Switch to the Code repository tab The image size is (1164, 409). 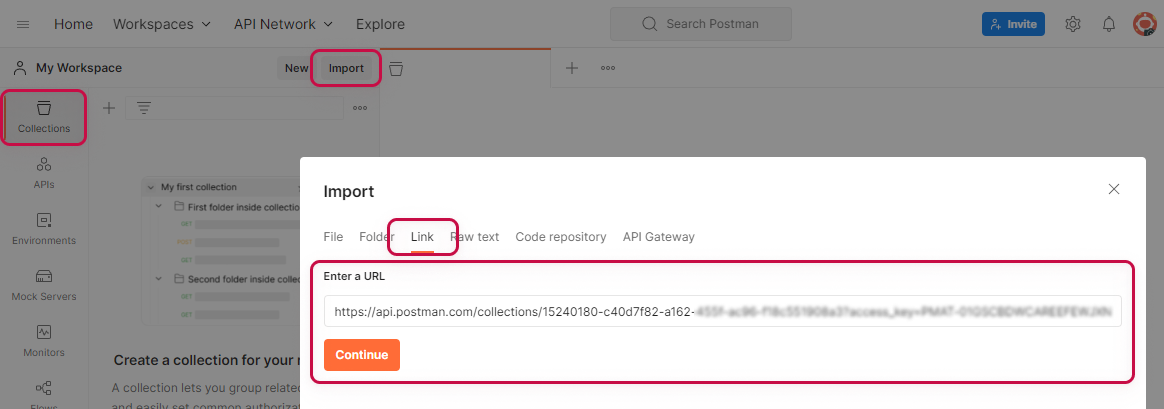tap(561, 237)
